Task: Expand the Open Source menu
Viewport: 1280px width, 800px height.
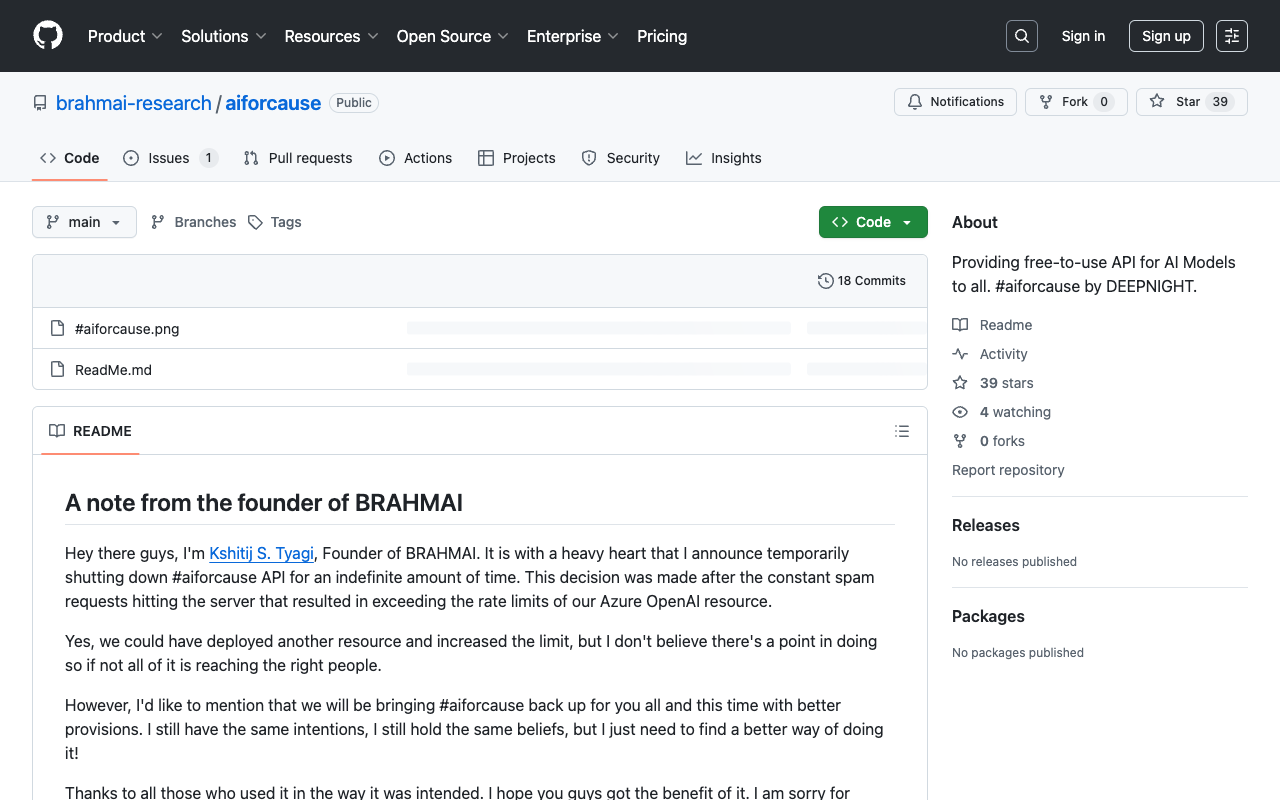Action: point(453,36)
